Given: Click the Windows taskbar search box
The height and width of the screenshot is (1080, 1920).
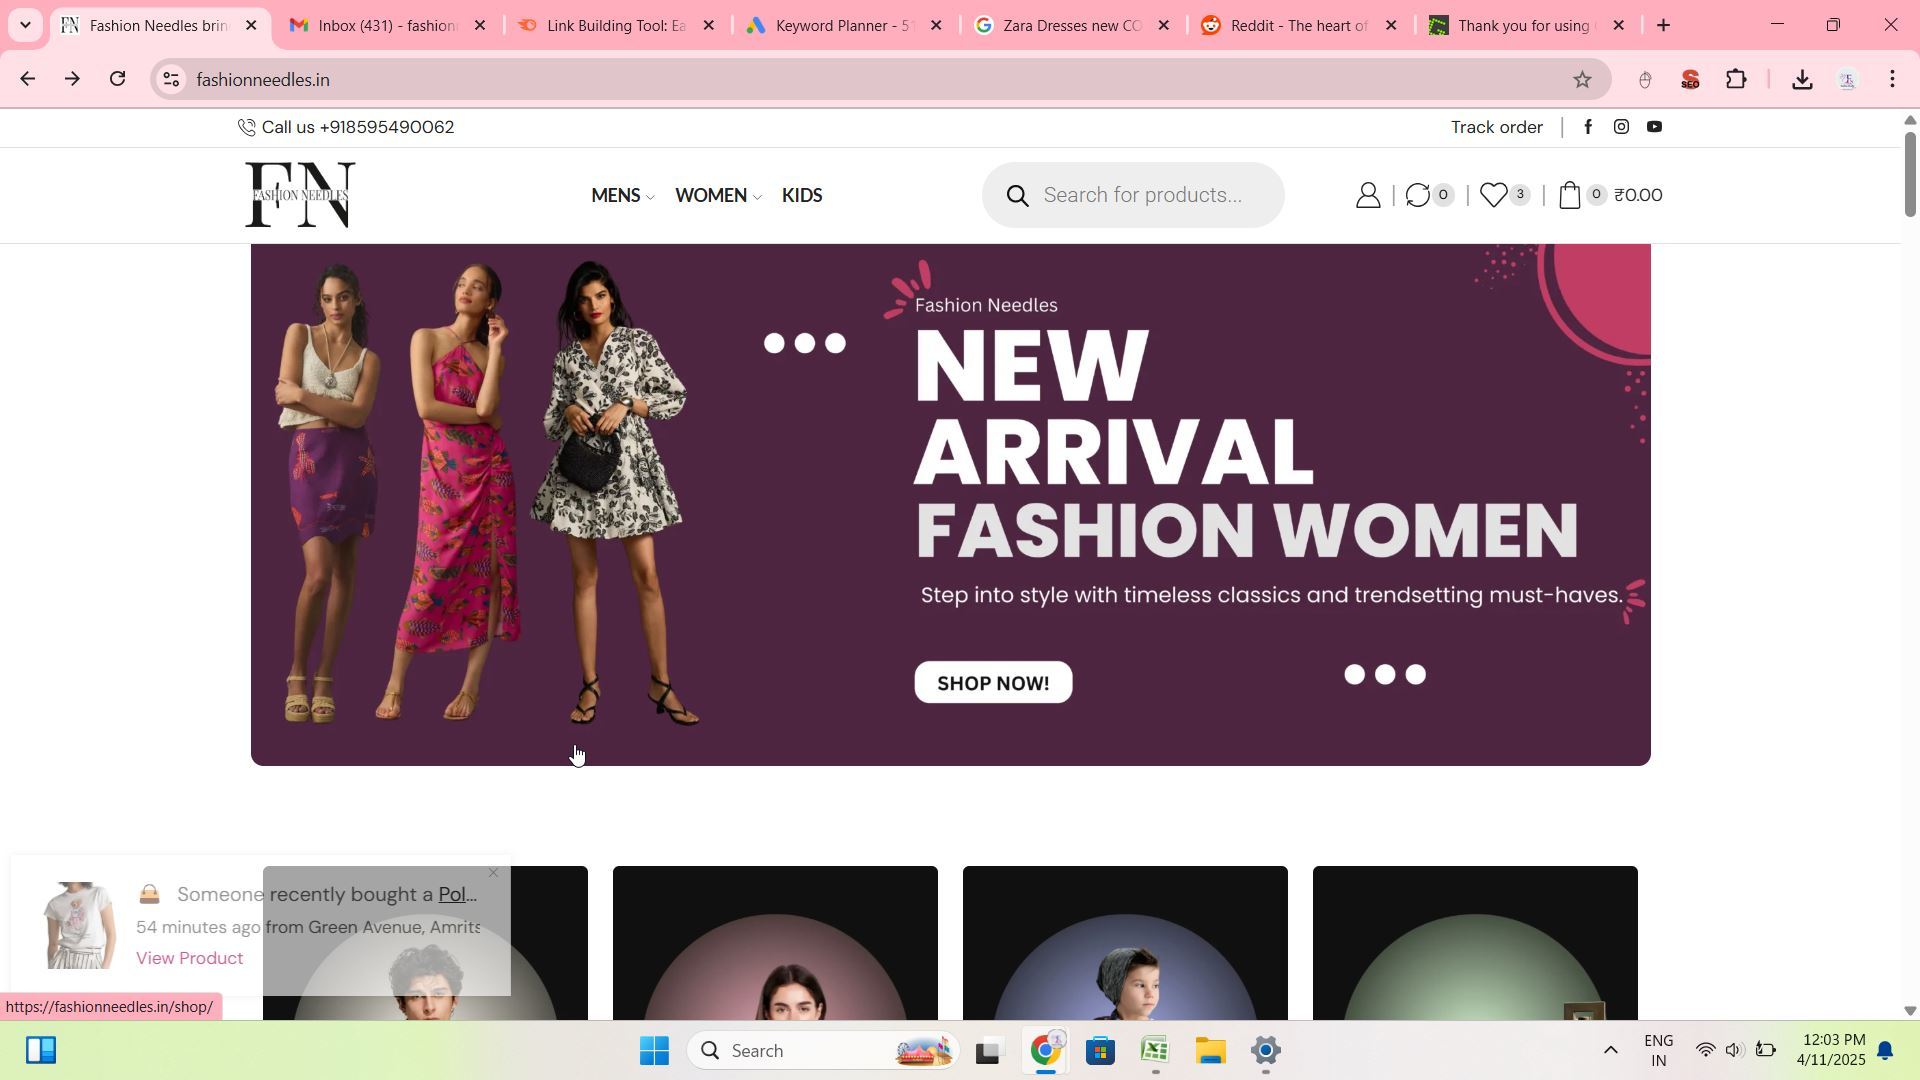Looking at the screenshot, I should point(823,1051).
